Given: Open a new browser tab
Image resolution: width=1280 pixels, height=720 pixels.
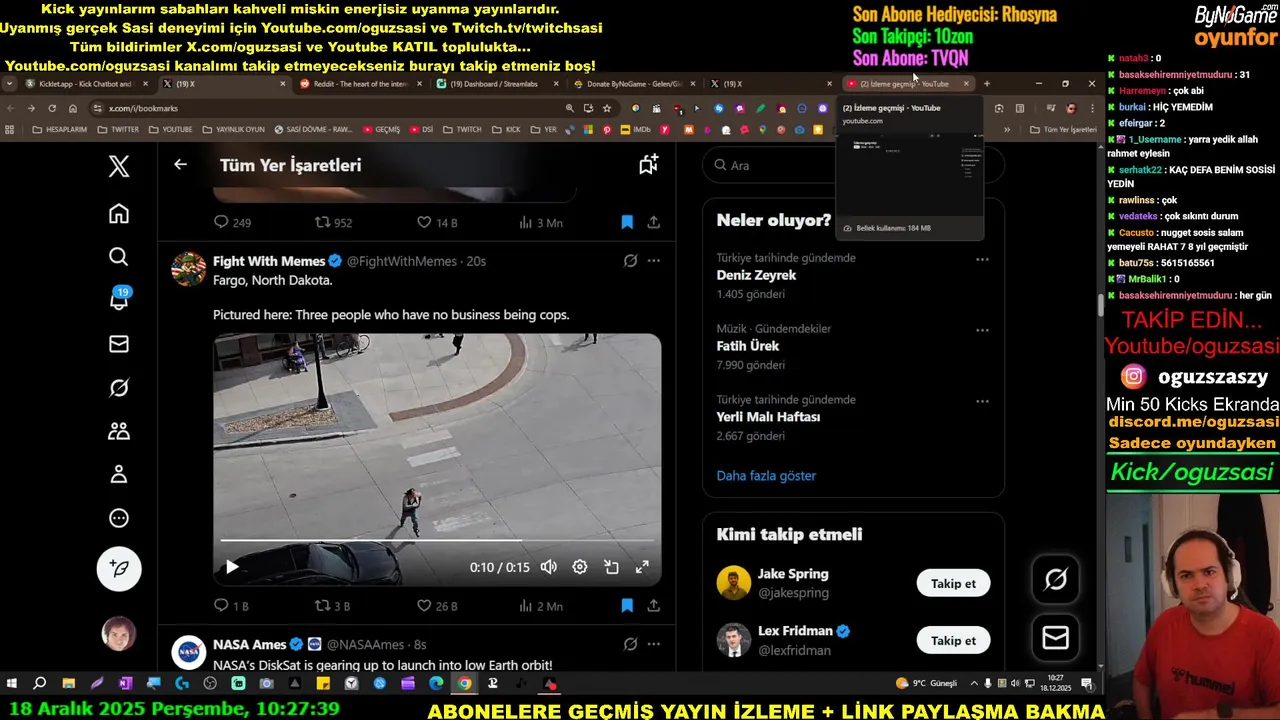Looking at the screenshot, I should pyautogui.click(x=987, y=84).
